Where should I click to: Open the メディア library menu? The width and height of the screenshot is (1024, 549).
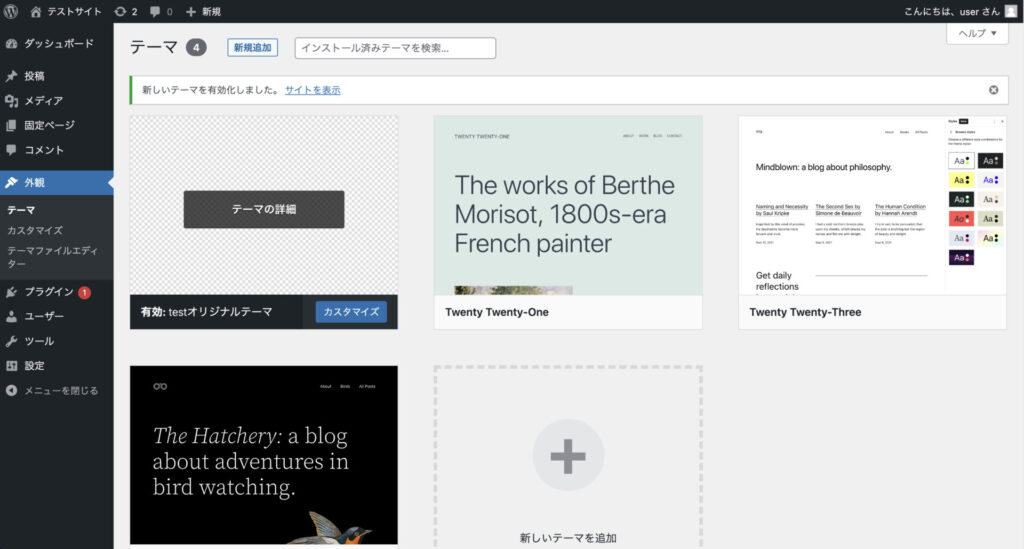pyautogui.click(x=43, y=101)
